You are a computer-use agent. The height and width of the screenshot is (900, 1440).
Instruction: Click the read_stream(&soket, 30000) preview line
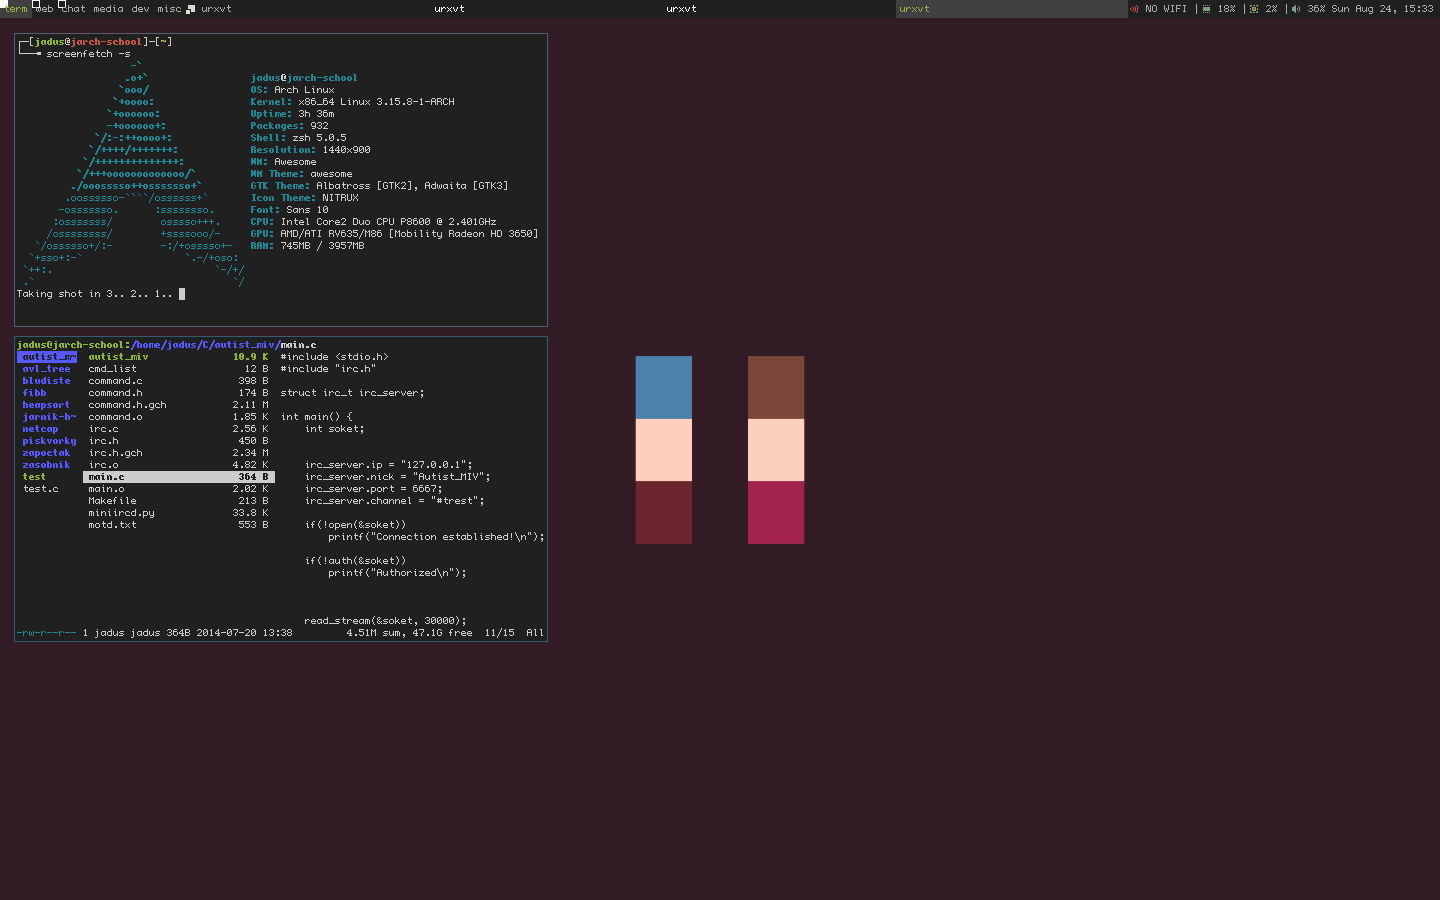tap(385, 621)
